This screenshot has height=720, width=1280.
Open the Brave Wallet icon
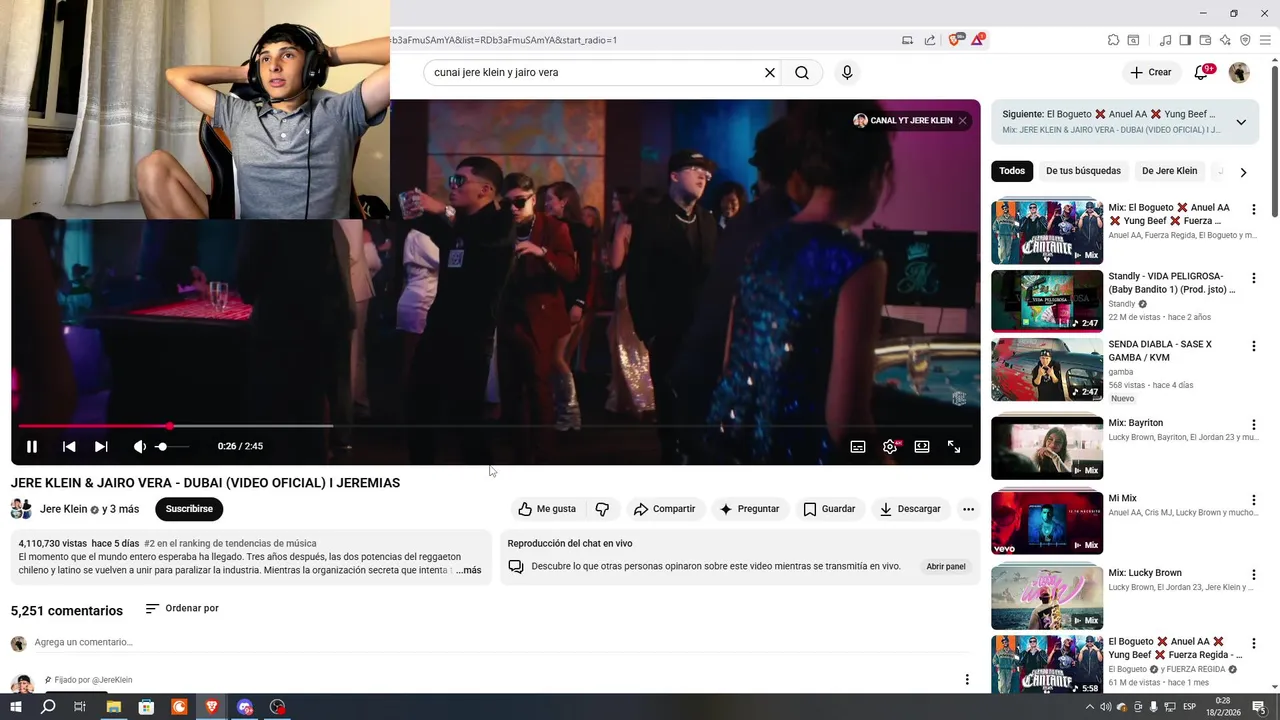click(x=1205, y=40)
